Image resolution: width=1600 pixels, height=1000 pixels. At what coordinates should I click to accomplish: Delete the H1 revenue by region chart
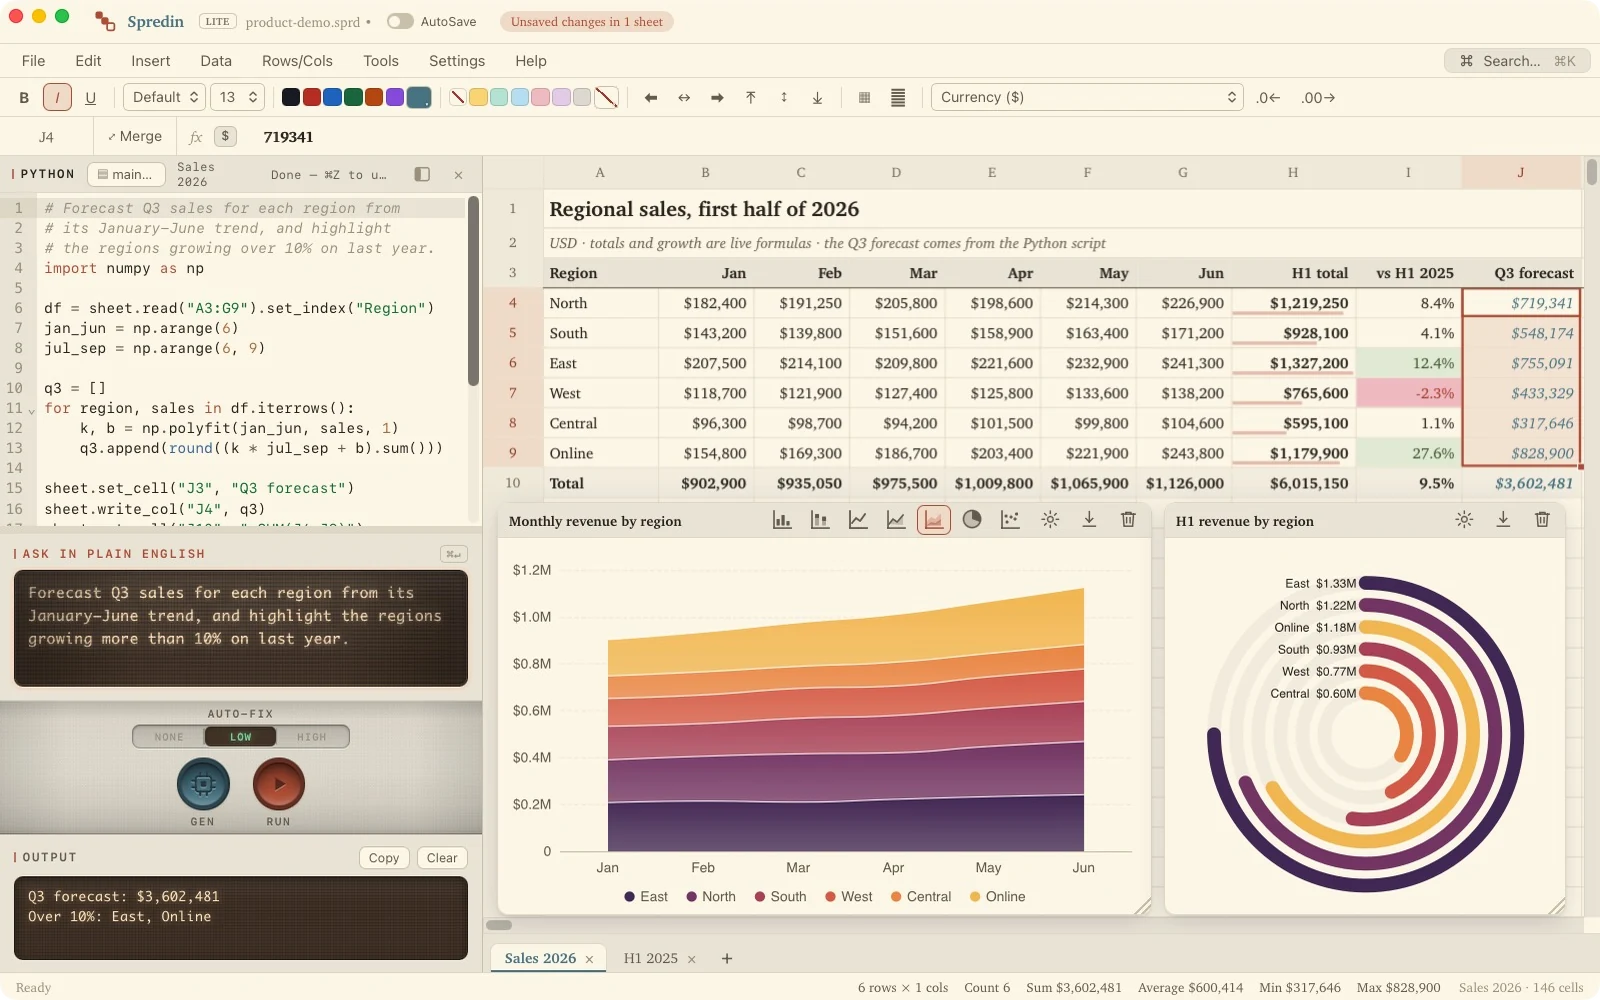point(1542,520)
